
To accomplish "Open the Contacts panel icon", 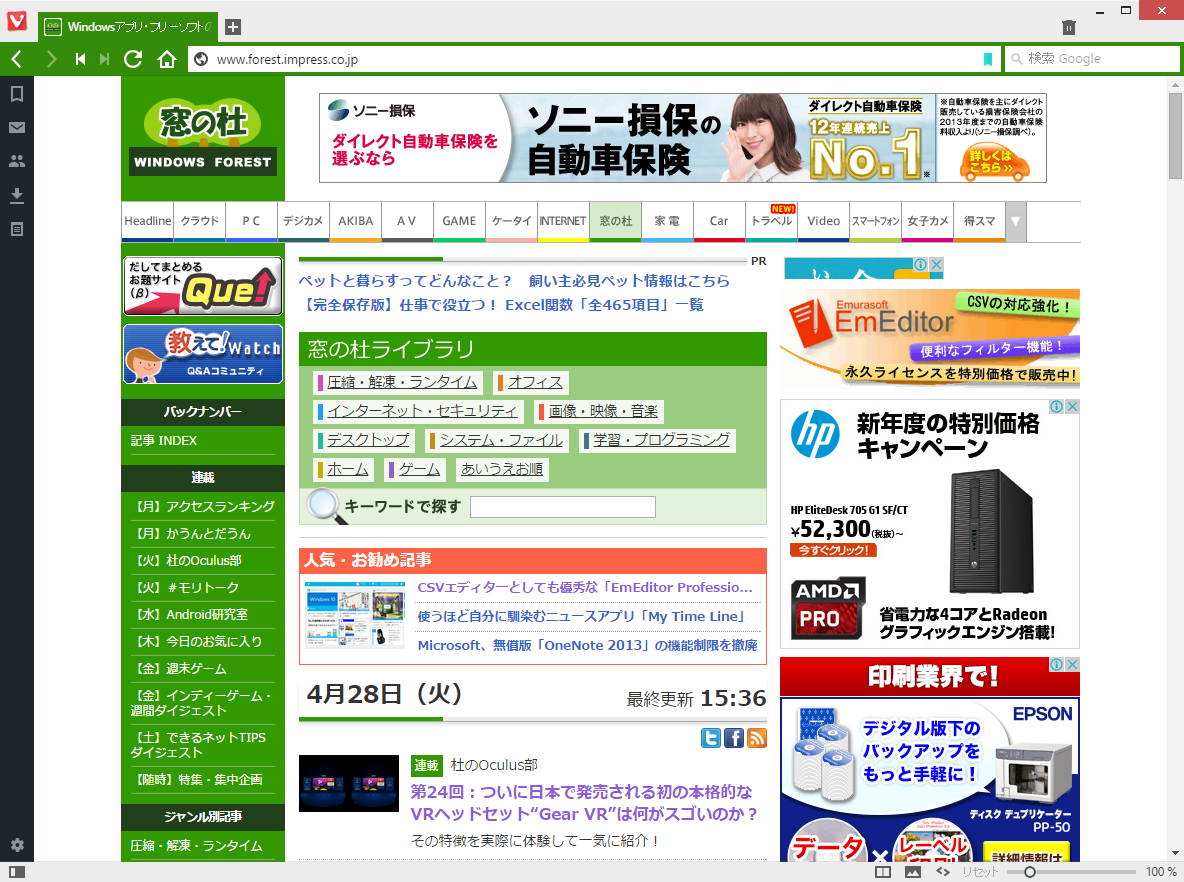I will point(16,160).
